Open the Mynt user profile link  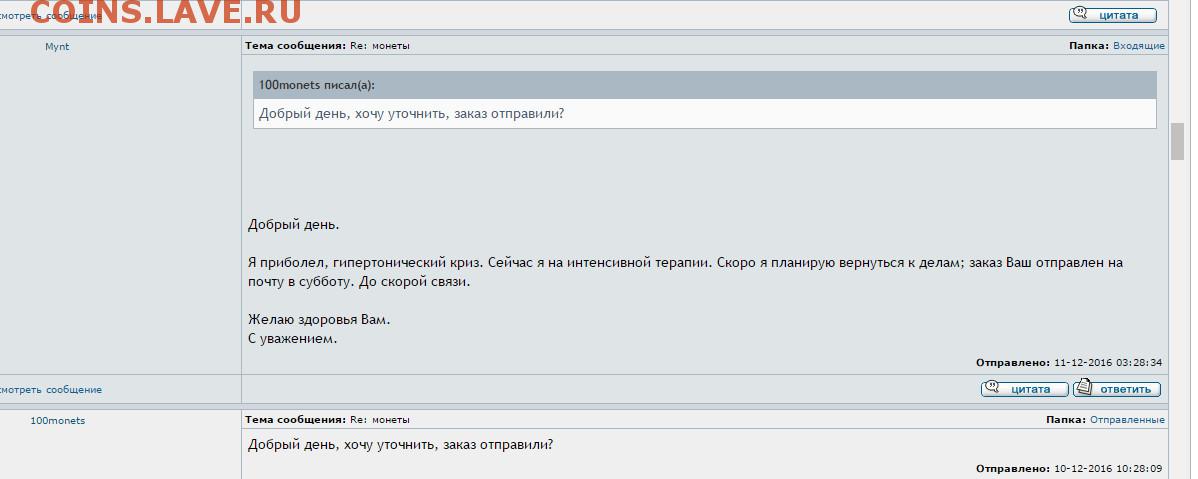57,47
